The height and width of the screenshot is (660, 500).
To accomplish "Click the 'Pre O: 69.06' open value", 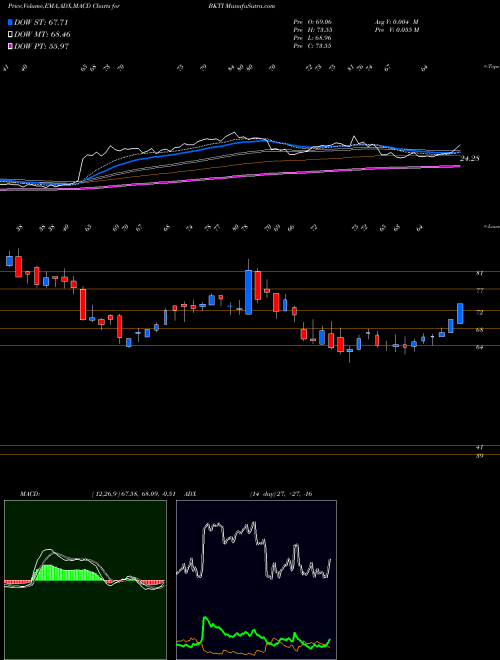I will pyautogui.click(x=313, y=22).
